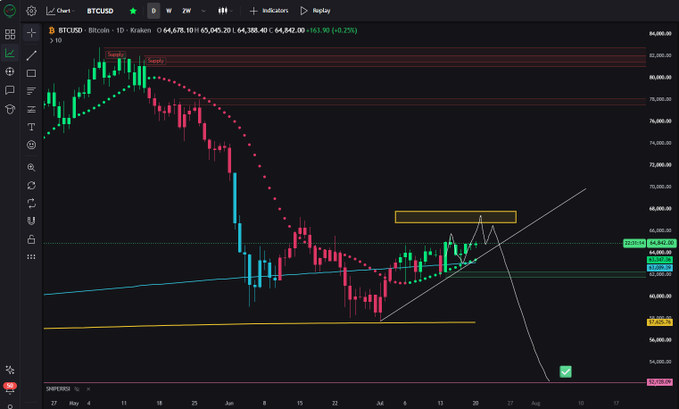Select the volume profile bars tool
Image resolution: width=679 pixels, height=409 pixels.
point(31,91)
